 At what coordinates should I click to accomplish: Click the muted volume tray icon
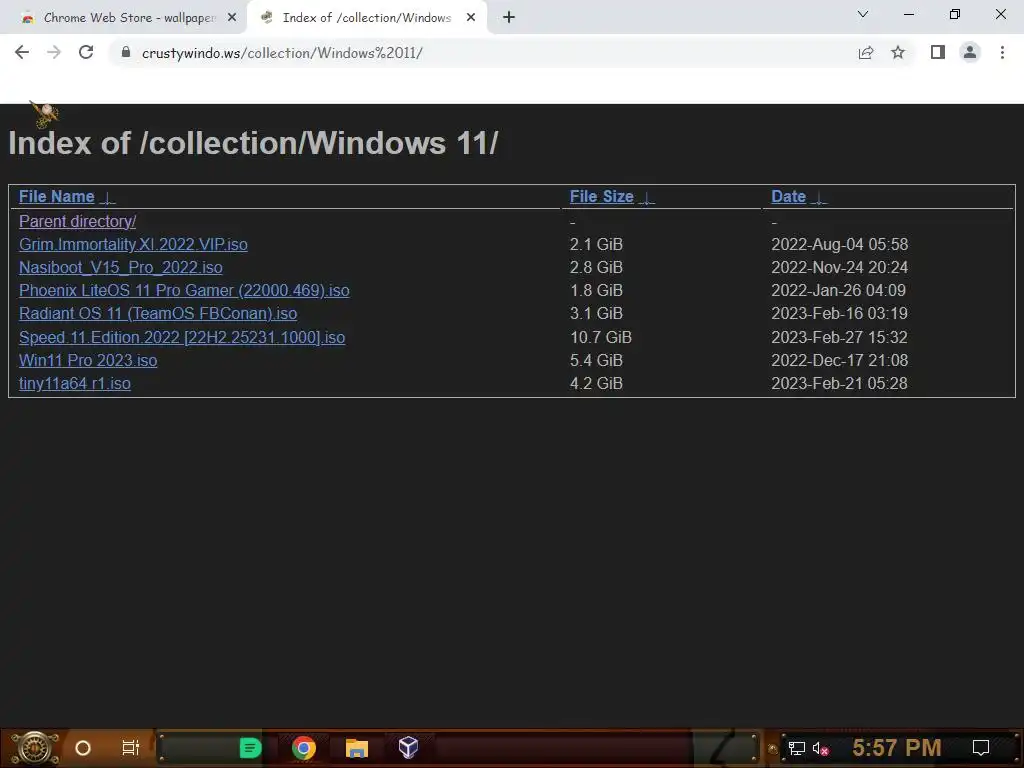tap(820, 748)
